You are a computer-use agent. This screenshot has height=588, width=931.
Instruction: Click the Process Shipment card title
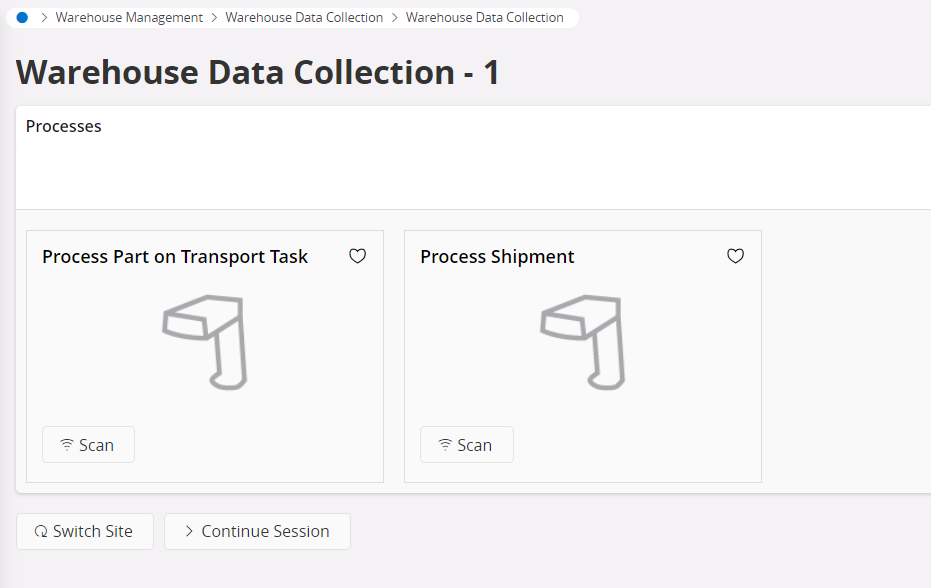(497, 257)
